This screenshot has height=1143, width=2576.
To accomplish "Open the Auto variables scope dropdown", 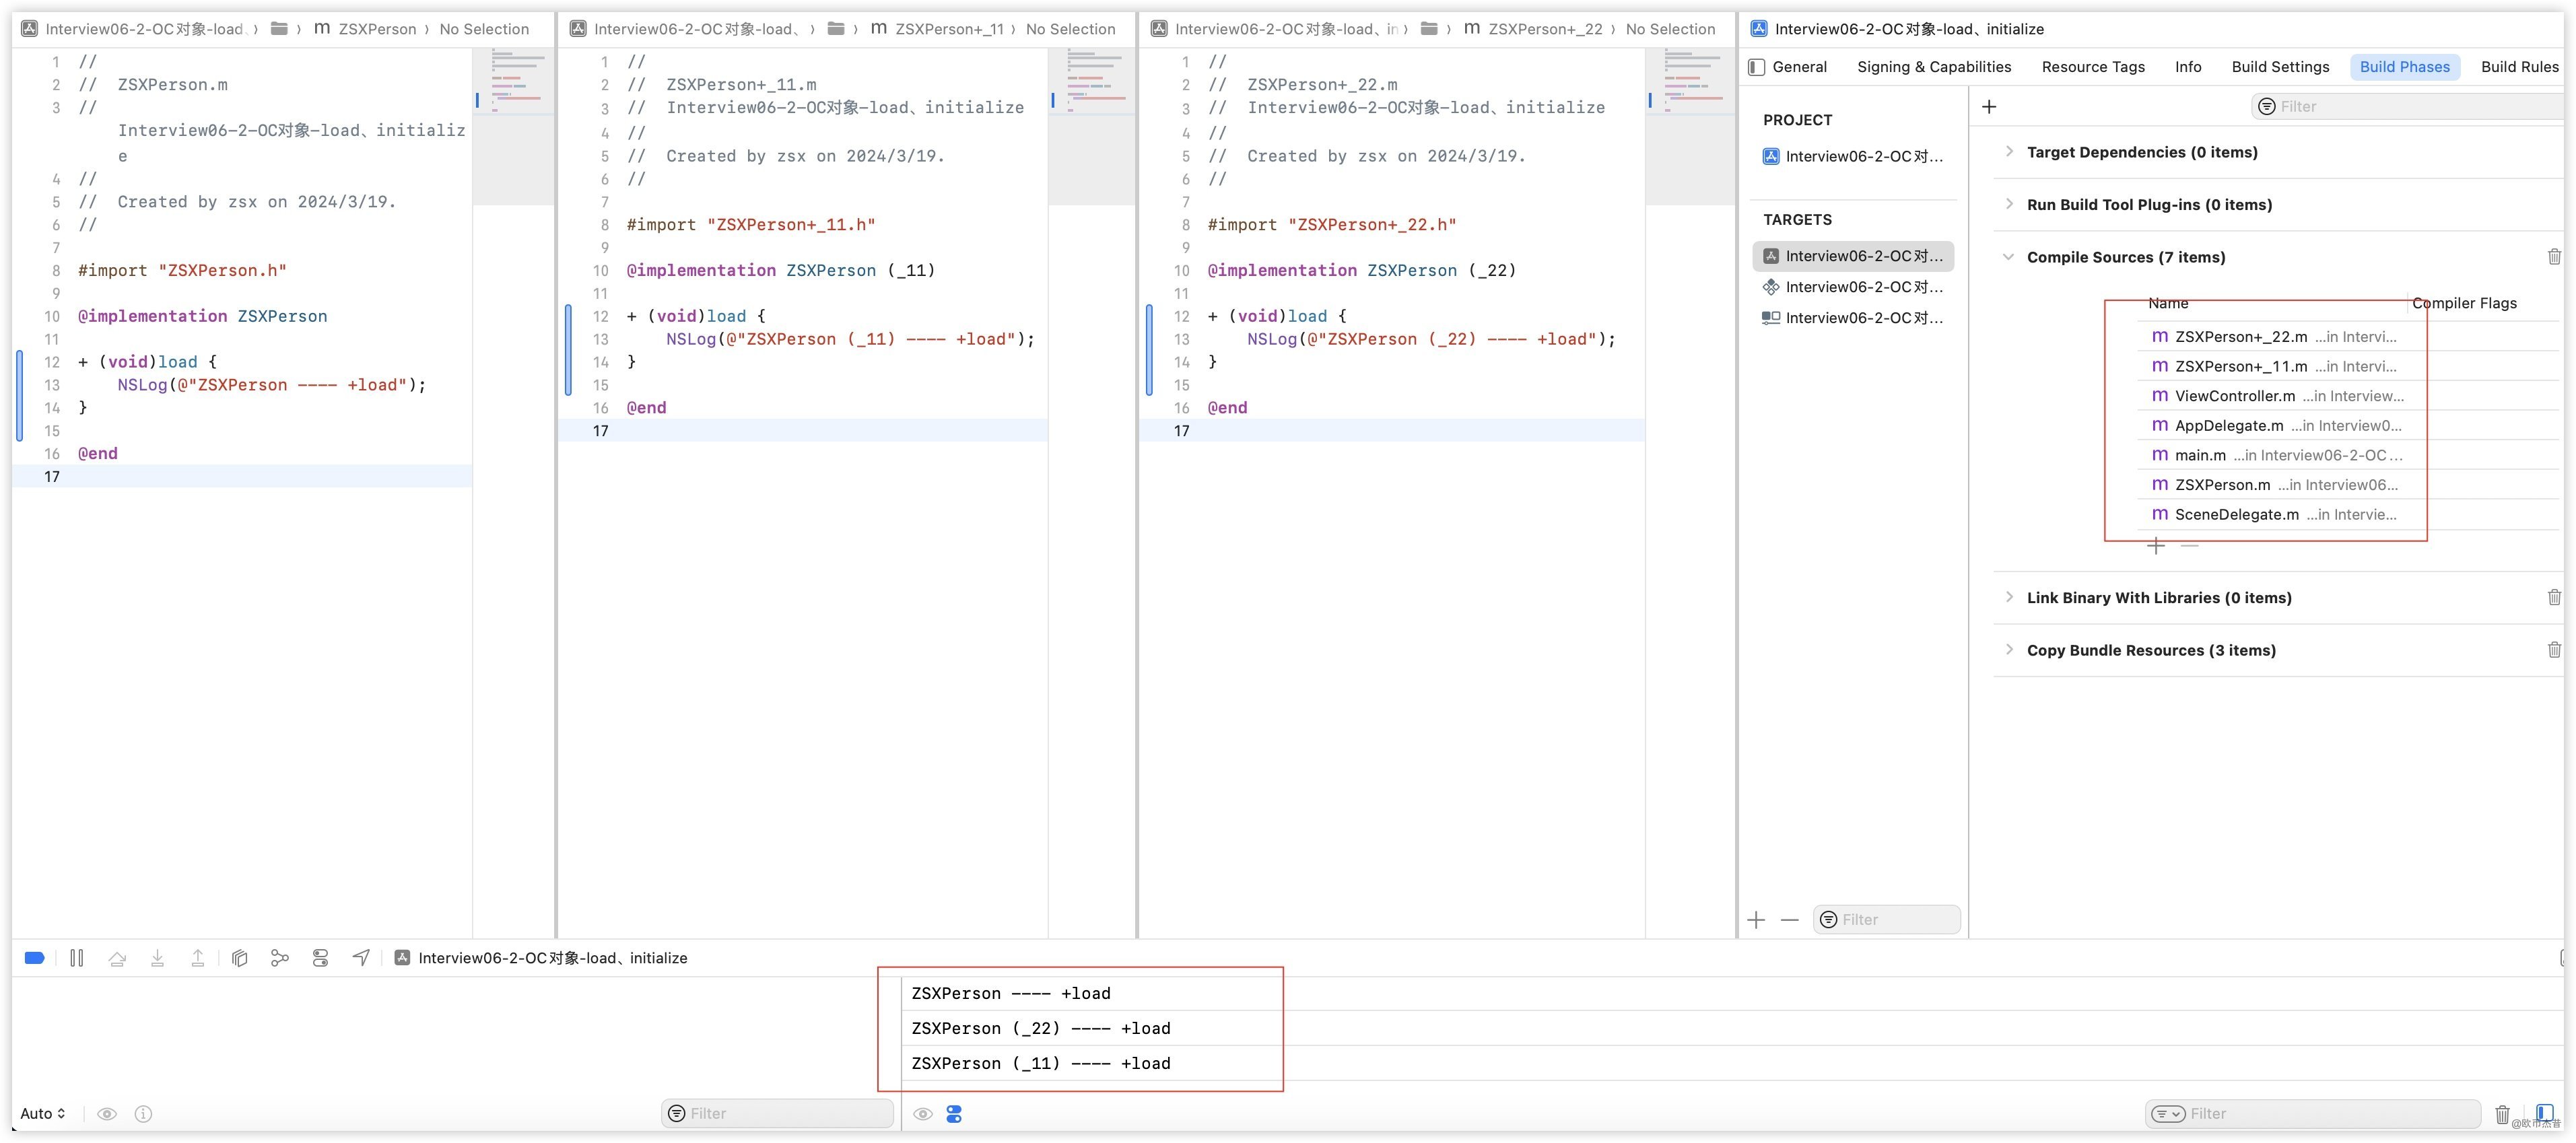I will 43,1113.
